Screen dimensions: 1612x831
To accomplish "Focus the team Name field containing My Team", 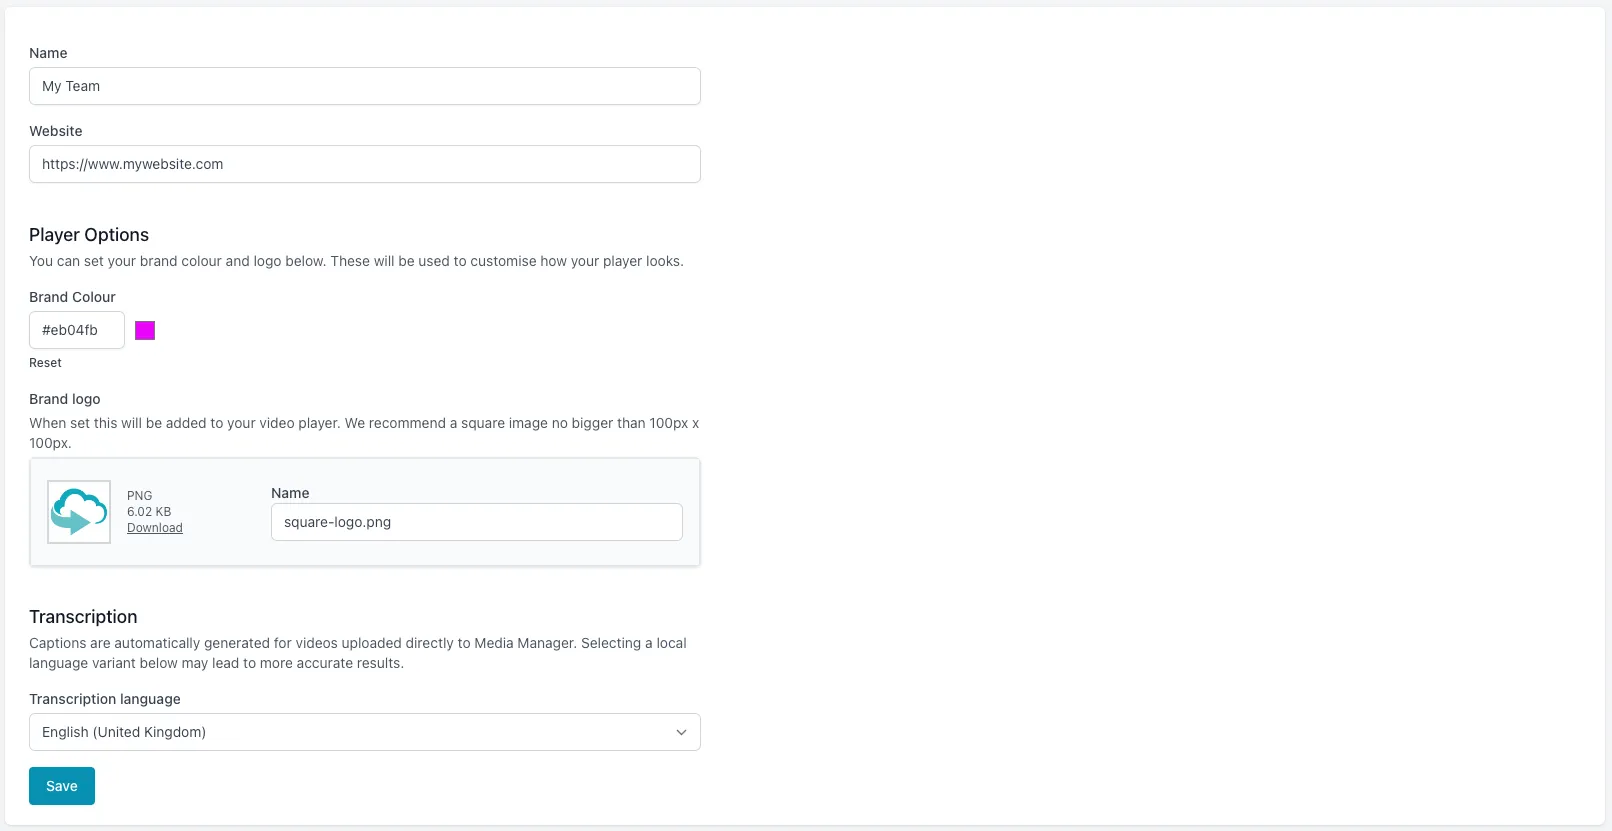I will 364,86.
